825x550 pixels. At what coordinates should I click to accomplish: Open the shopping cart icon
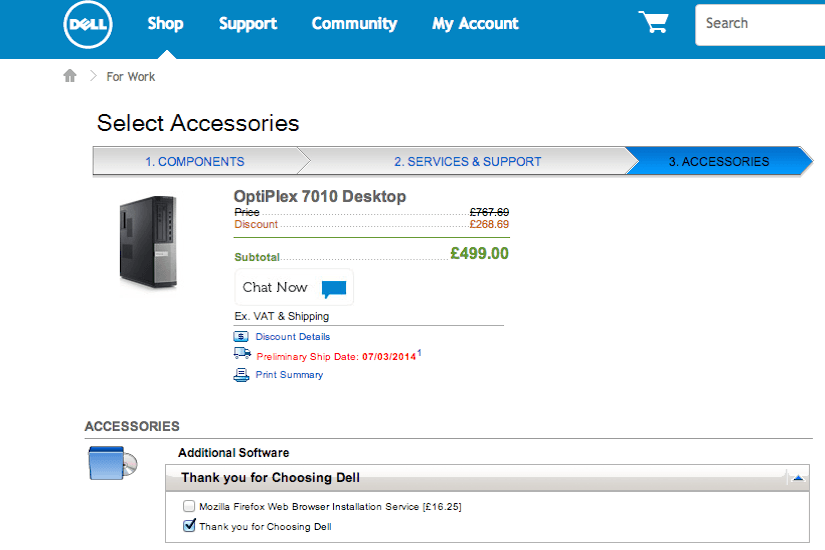(653, 22)
